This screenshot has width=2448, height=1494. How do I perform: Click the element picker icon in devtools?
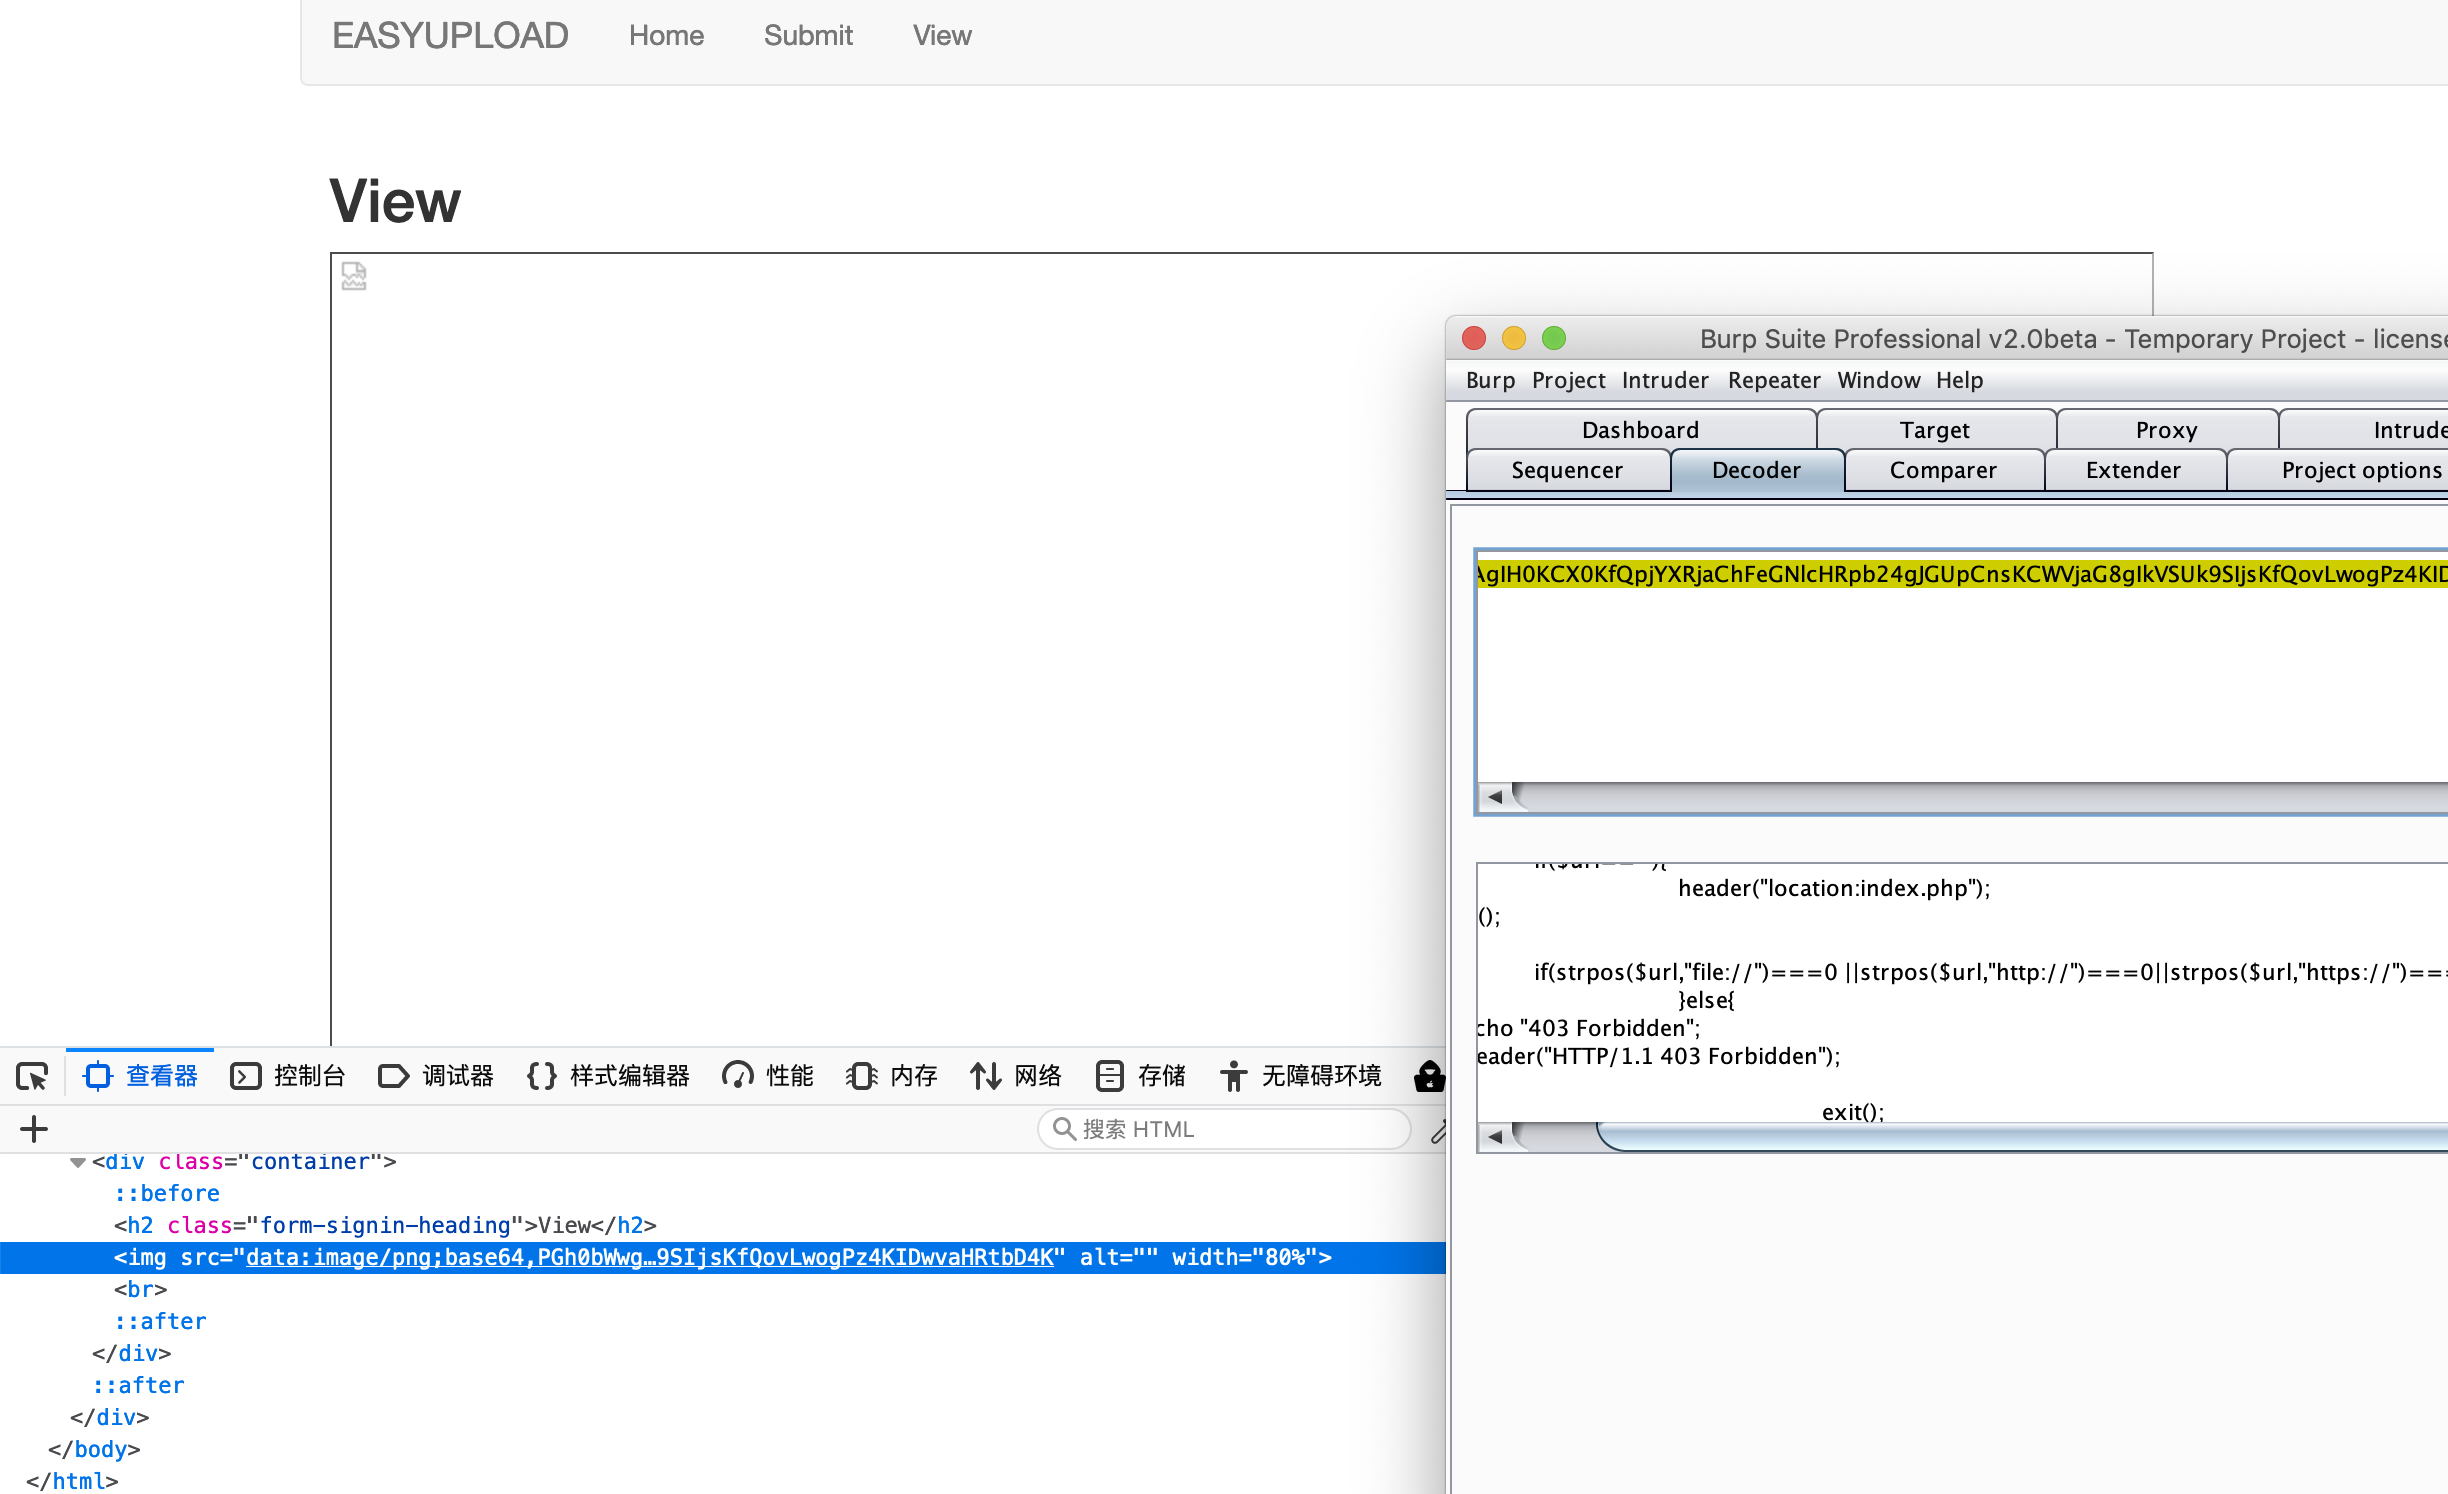(x=32, y=1076)
